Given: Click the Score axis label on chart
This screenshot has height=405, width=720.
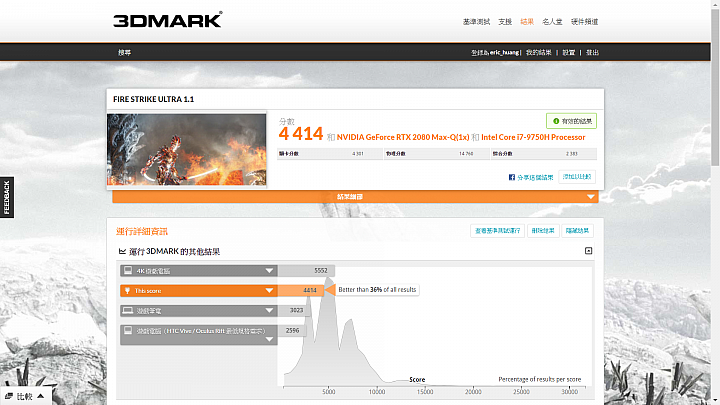Looking at the screenshot, I should [x=417, y=380].
